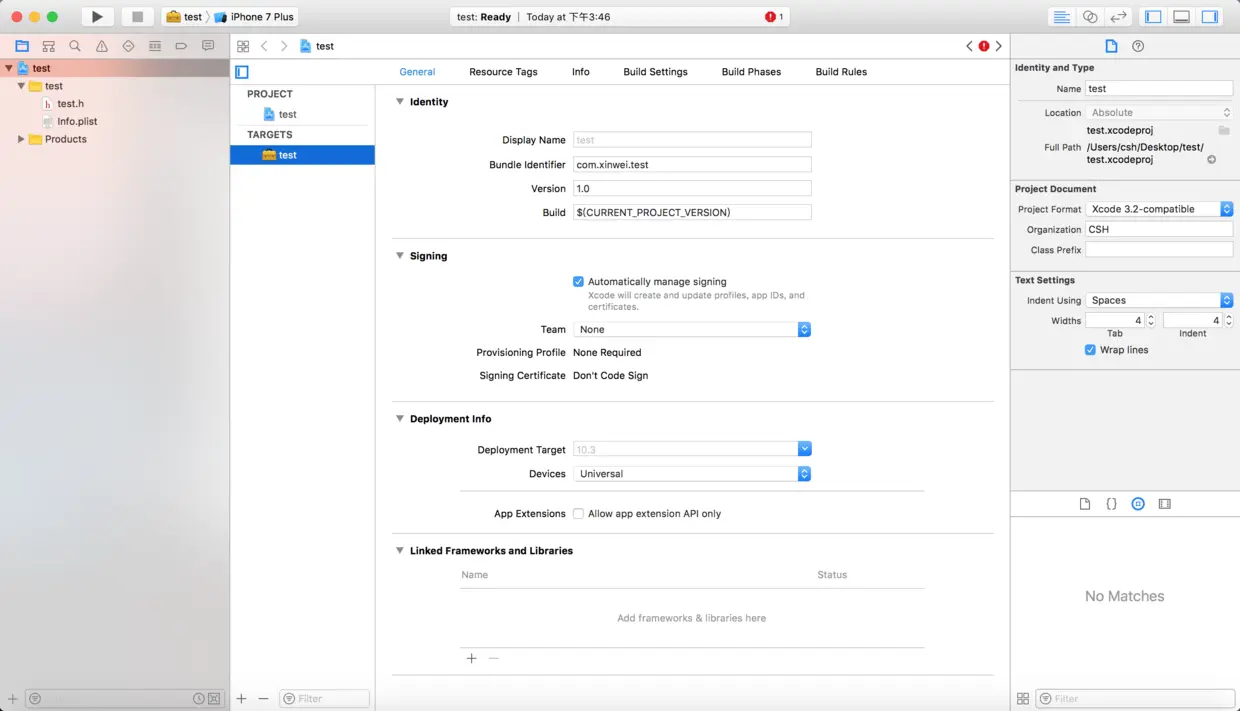Show the Standard editor
This screenshot has height=711, width=1240.
click(x=1062, y=17)
